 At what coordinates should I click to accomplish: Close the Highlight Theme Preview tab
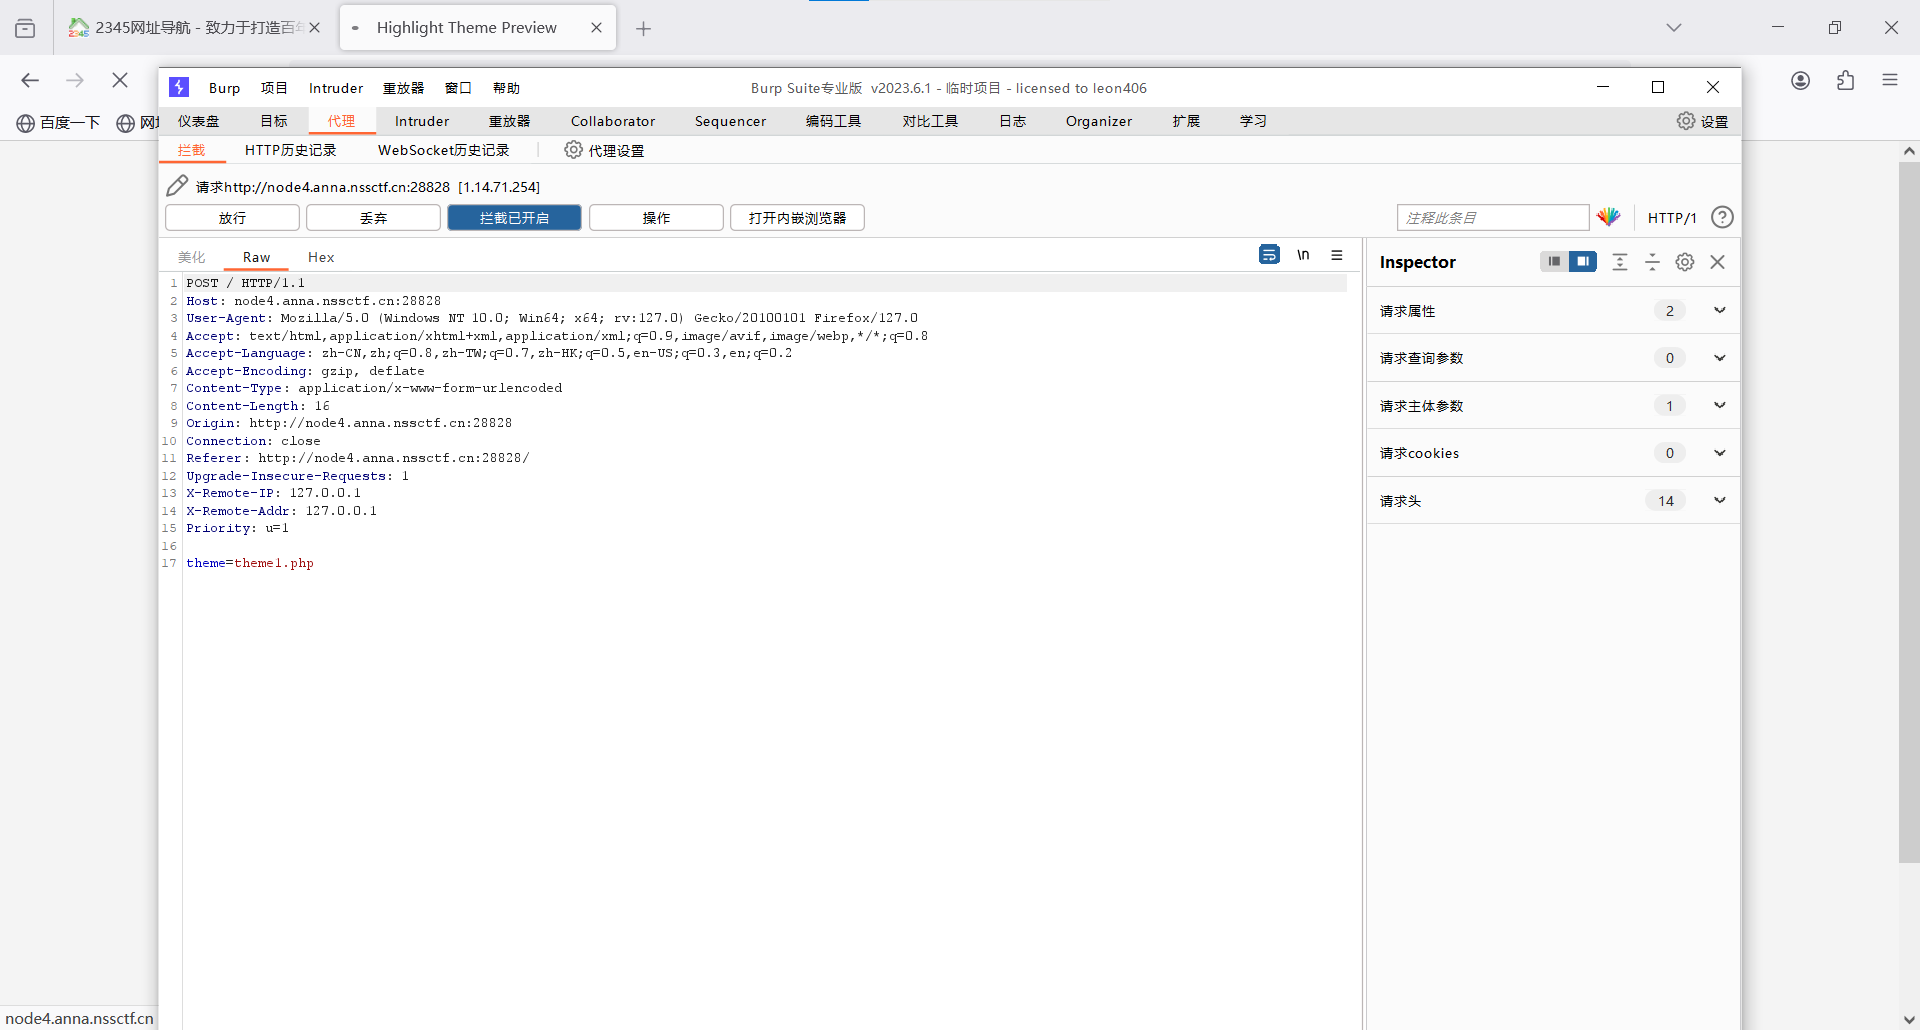597,28
